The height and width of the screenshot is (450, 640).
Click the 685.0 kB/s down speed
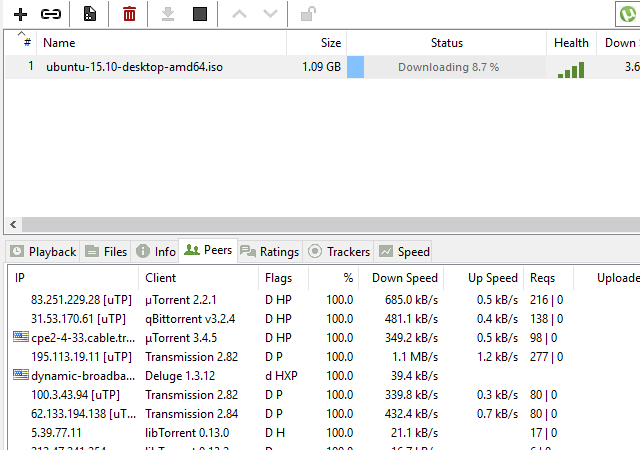(x=411, y=300)
